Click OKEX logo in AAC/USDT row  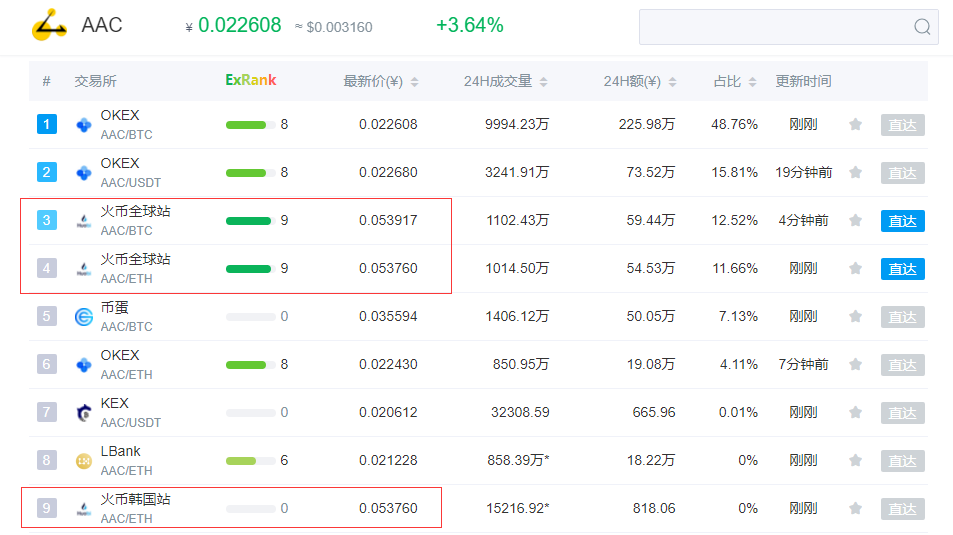[x=84, y=173]
